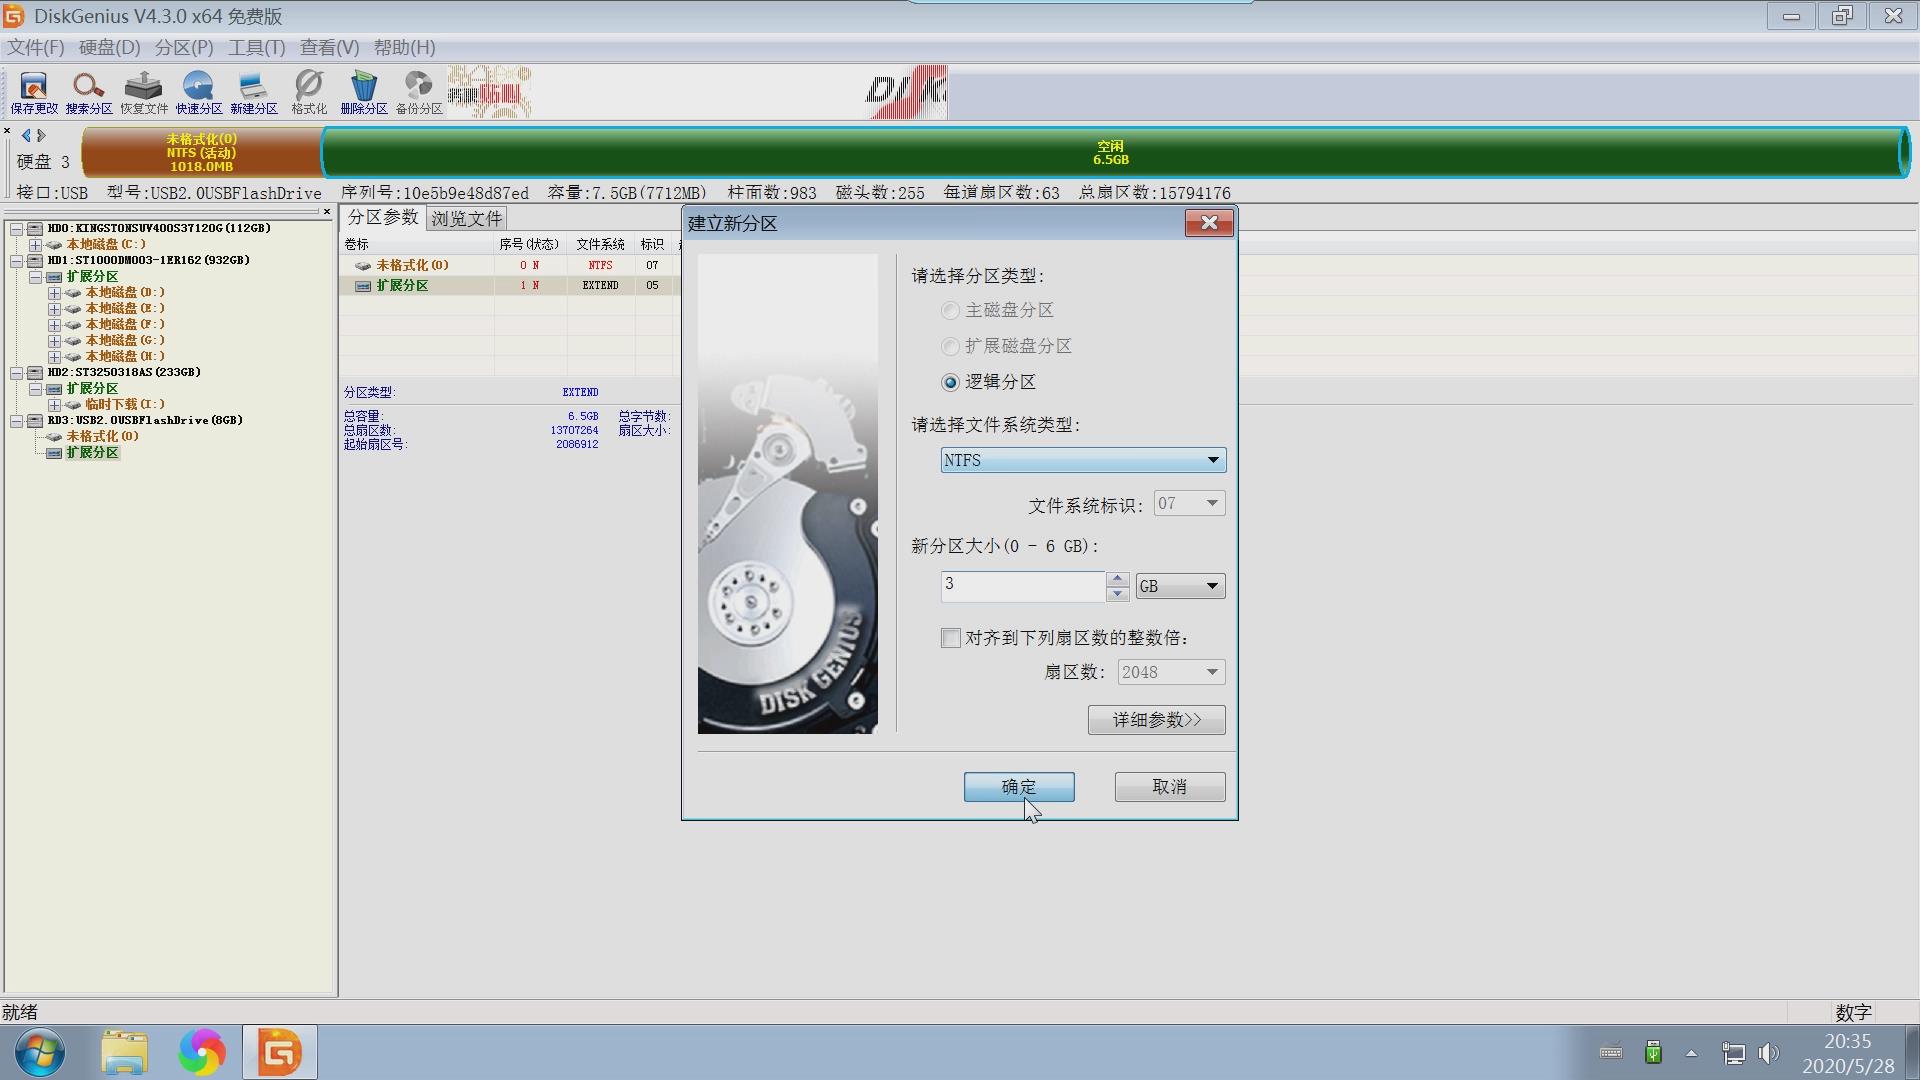The image size is (1920, 1080).
Task: Expand the HD2:ST3250318AS disk node
Action: [16, 372]
